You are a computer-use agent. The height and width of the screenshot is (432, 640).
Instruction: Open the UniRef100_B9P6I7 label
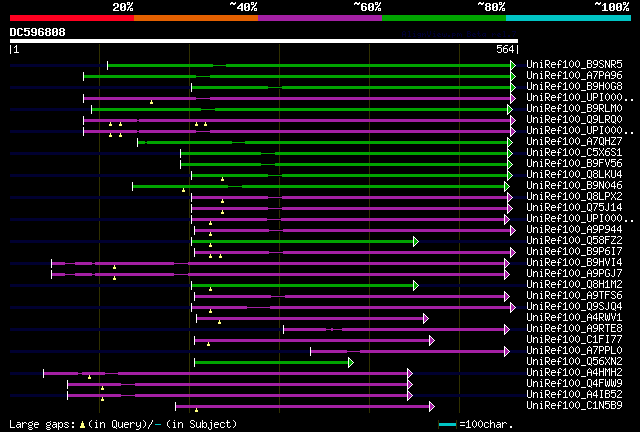[x=574, y=252]
